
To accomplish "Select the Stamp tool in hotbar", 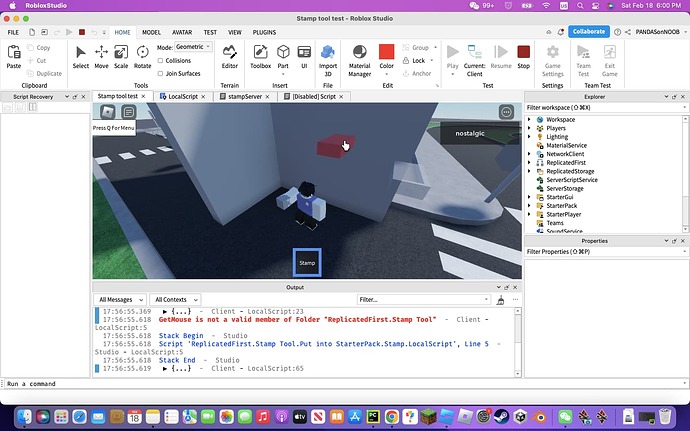I will click(307, 262).
